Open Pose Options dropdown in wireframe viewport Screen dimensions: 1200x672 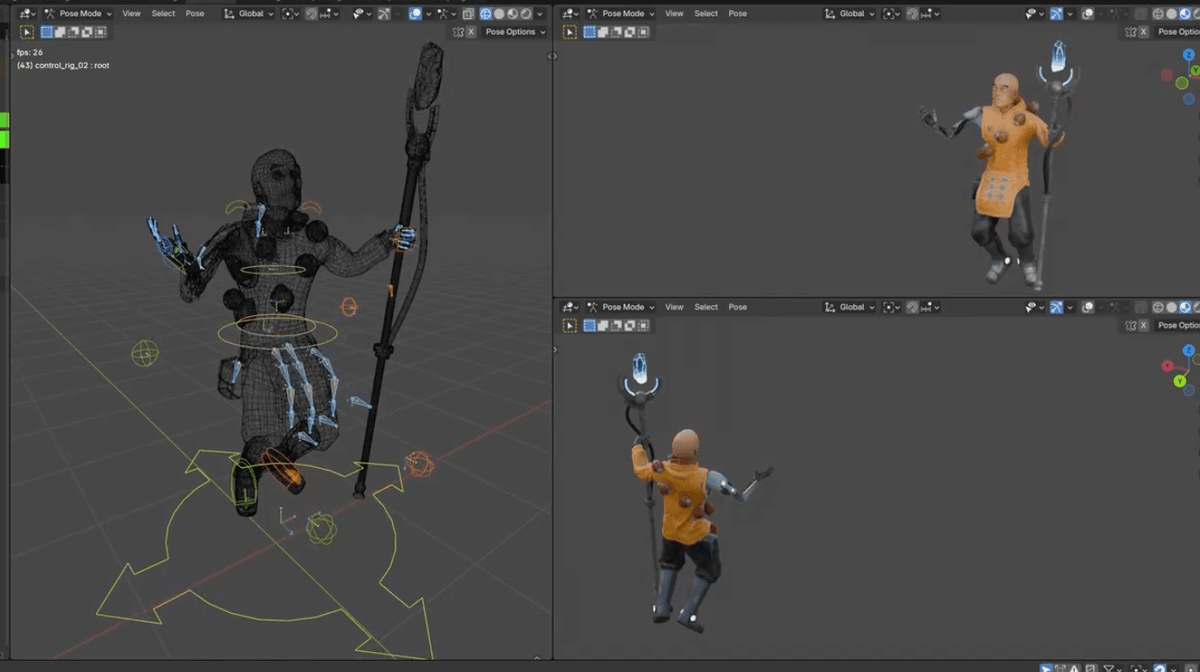pos(516,32)
